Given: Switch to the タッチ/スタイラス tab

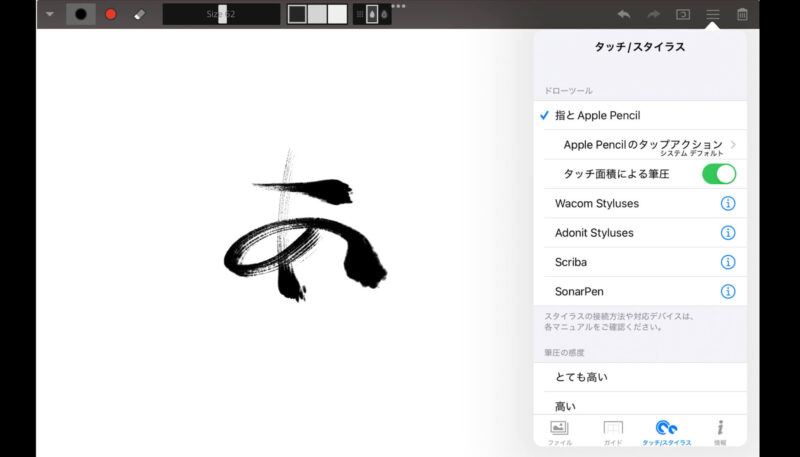Looking at the screenshot, I should (x=666, y=433).
